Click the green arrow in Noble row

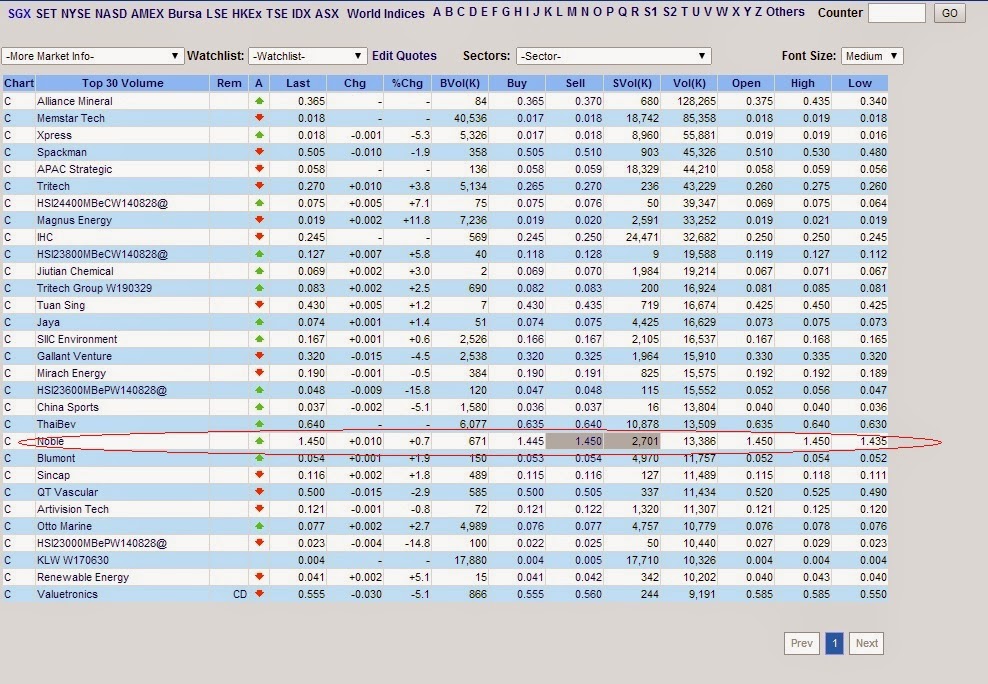coord(259,441)
